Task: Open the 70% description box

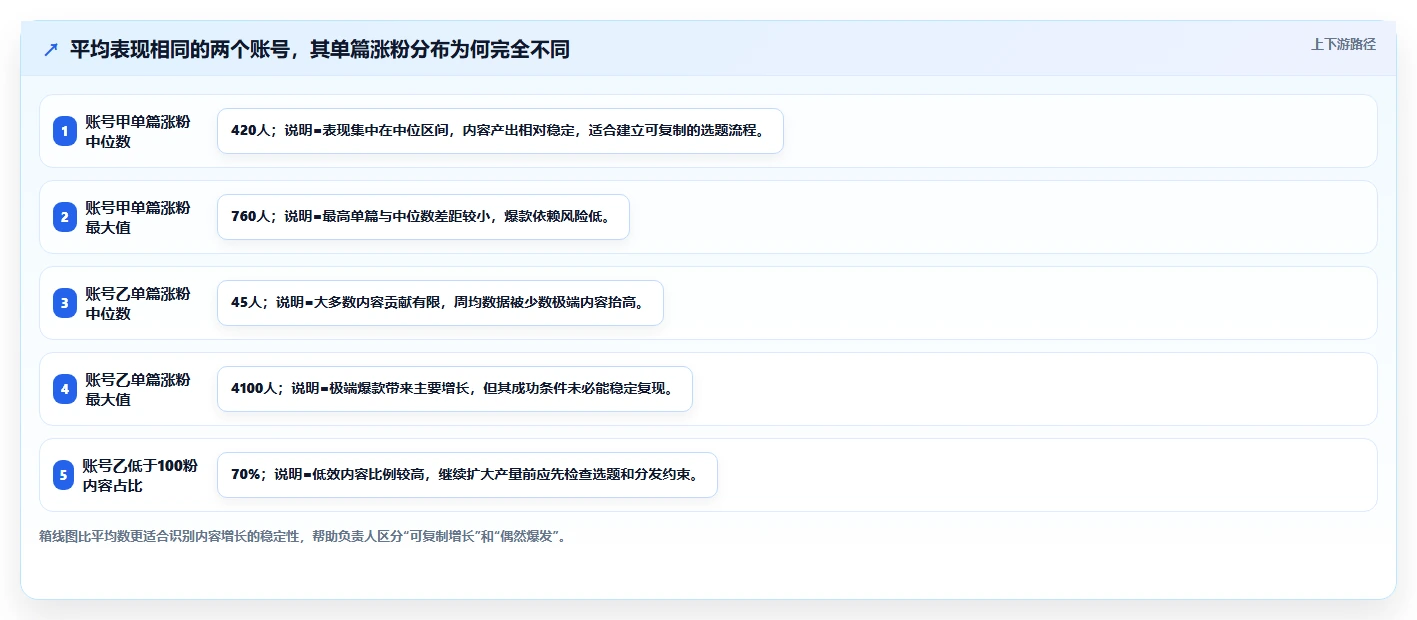Action: 467,475
